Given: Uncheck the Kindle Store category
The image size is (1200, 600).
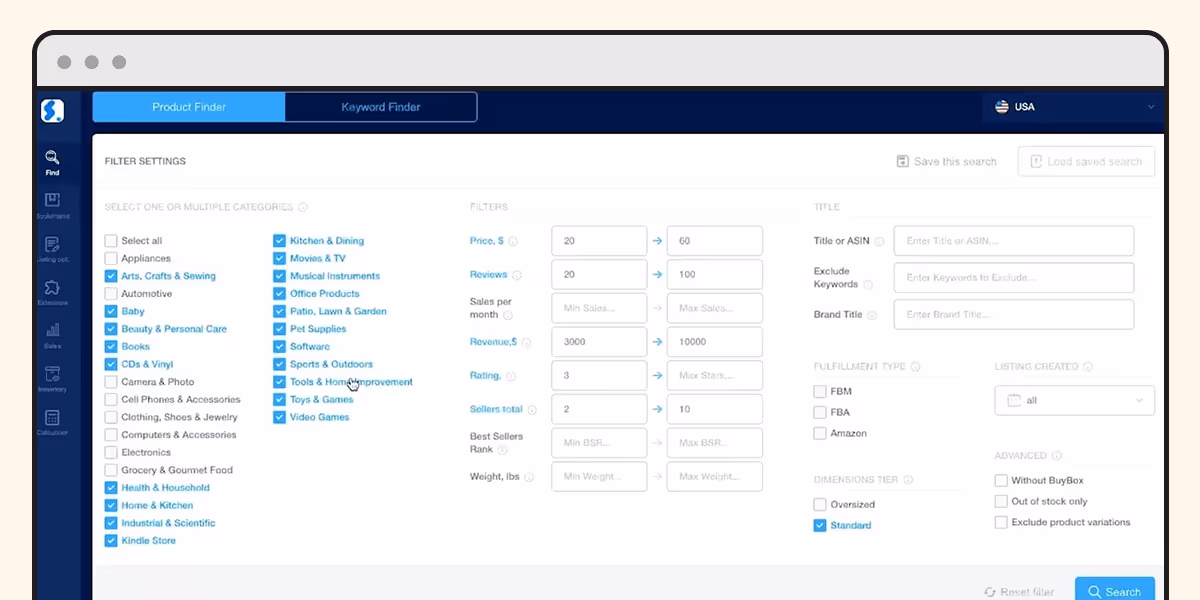Looking at the screenshot, I should [111, 541].
